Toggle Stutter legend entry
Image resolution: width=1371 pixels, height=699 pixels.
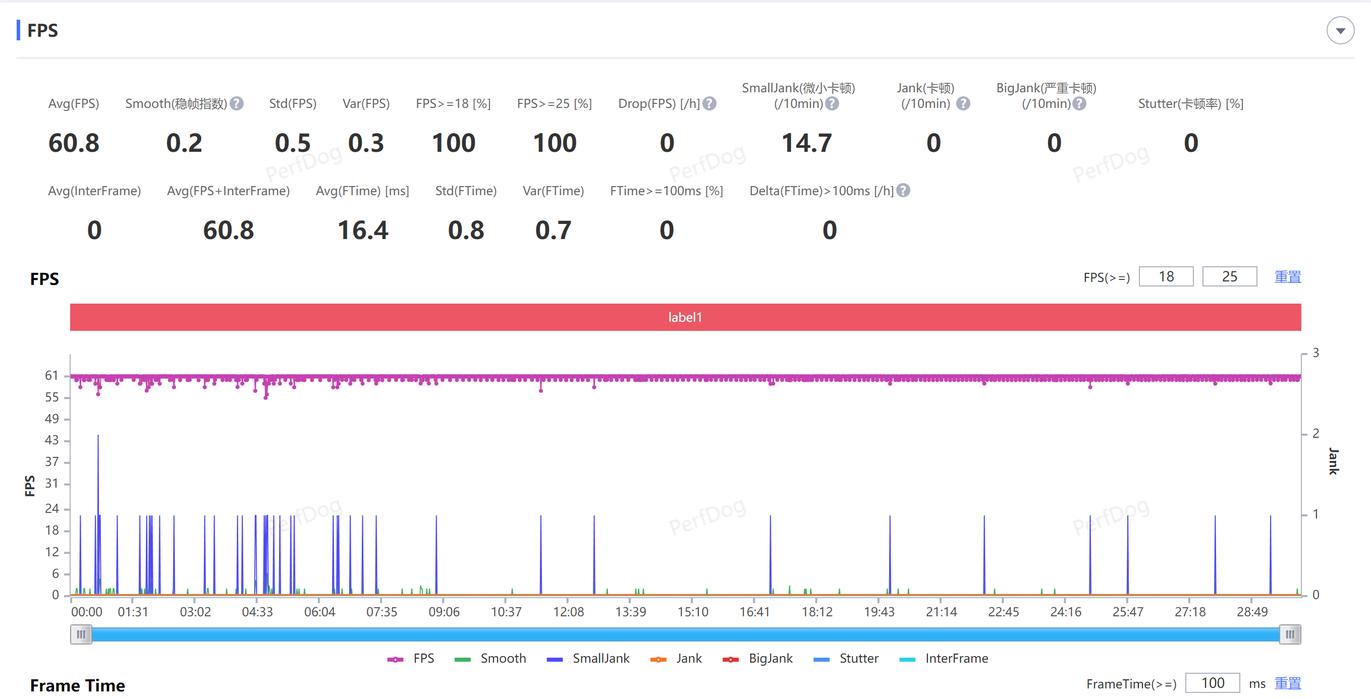click(x=846, y=658)
